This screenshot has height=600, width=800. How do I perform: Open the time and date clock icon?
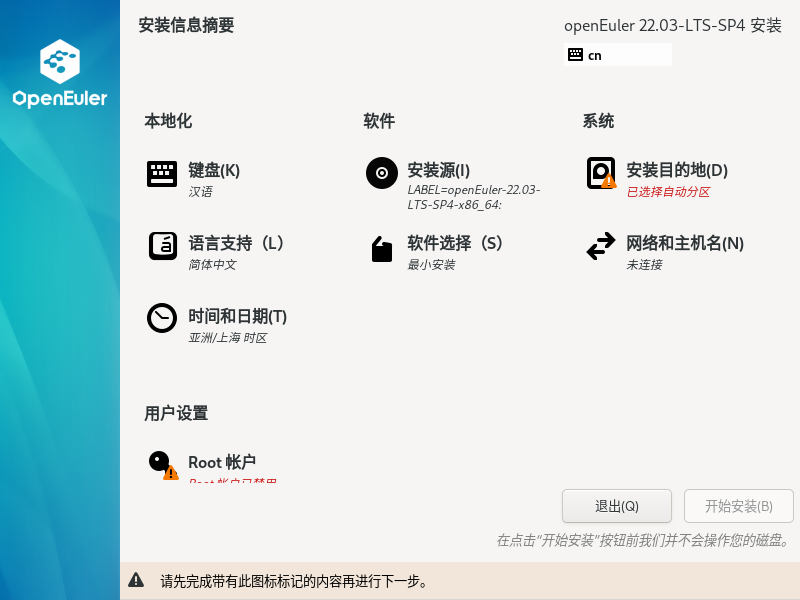(162, 318)
